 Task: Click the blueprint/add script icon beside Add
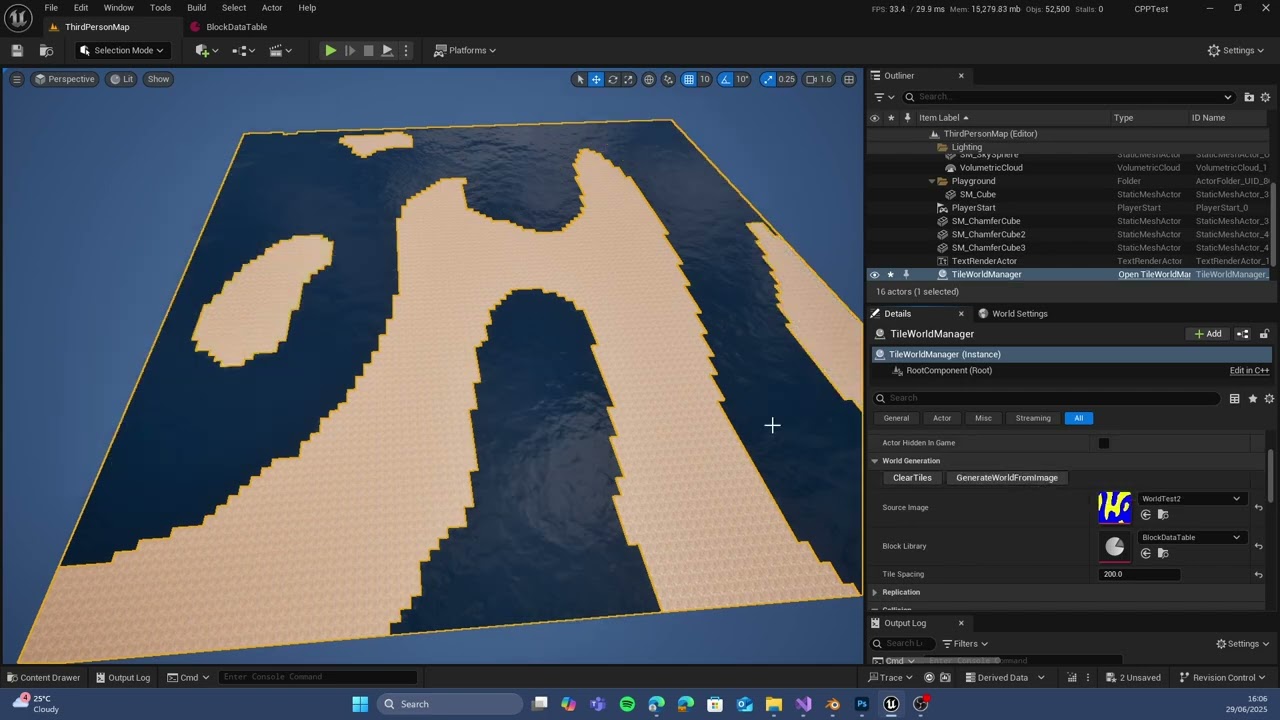(1243, 334)
